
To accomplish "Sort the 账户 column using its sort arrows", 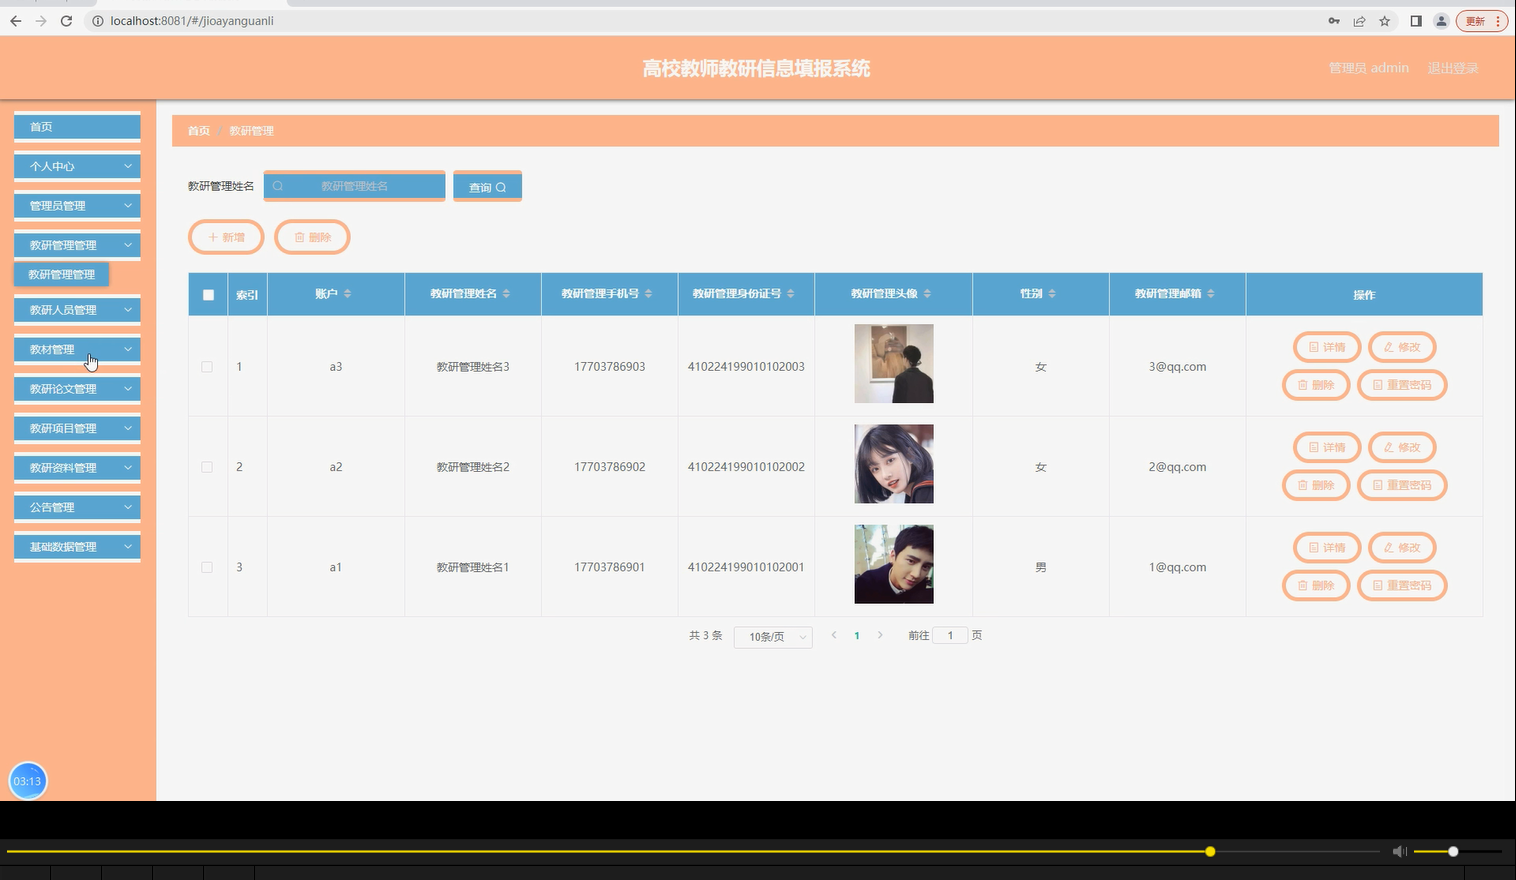I will (348, 293).
